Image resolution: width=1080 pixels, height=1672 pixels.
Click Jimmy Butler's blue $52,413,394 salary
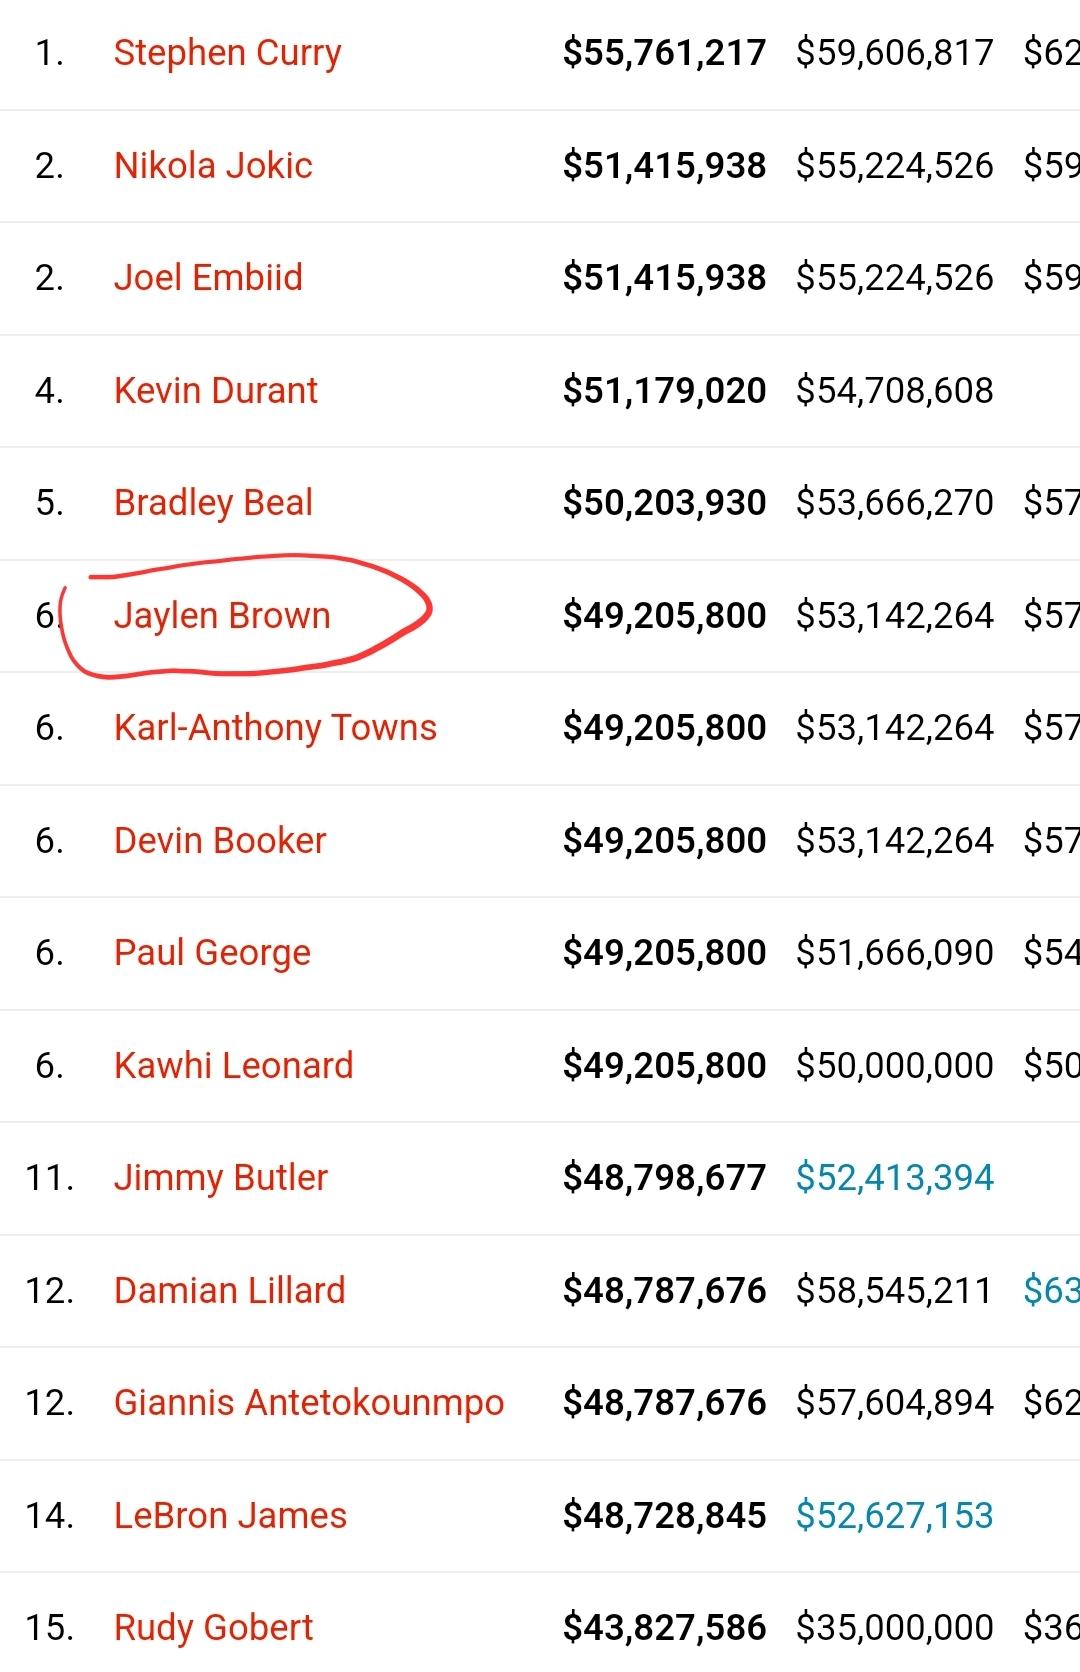[x=895, y=1178]
